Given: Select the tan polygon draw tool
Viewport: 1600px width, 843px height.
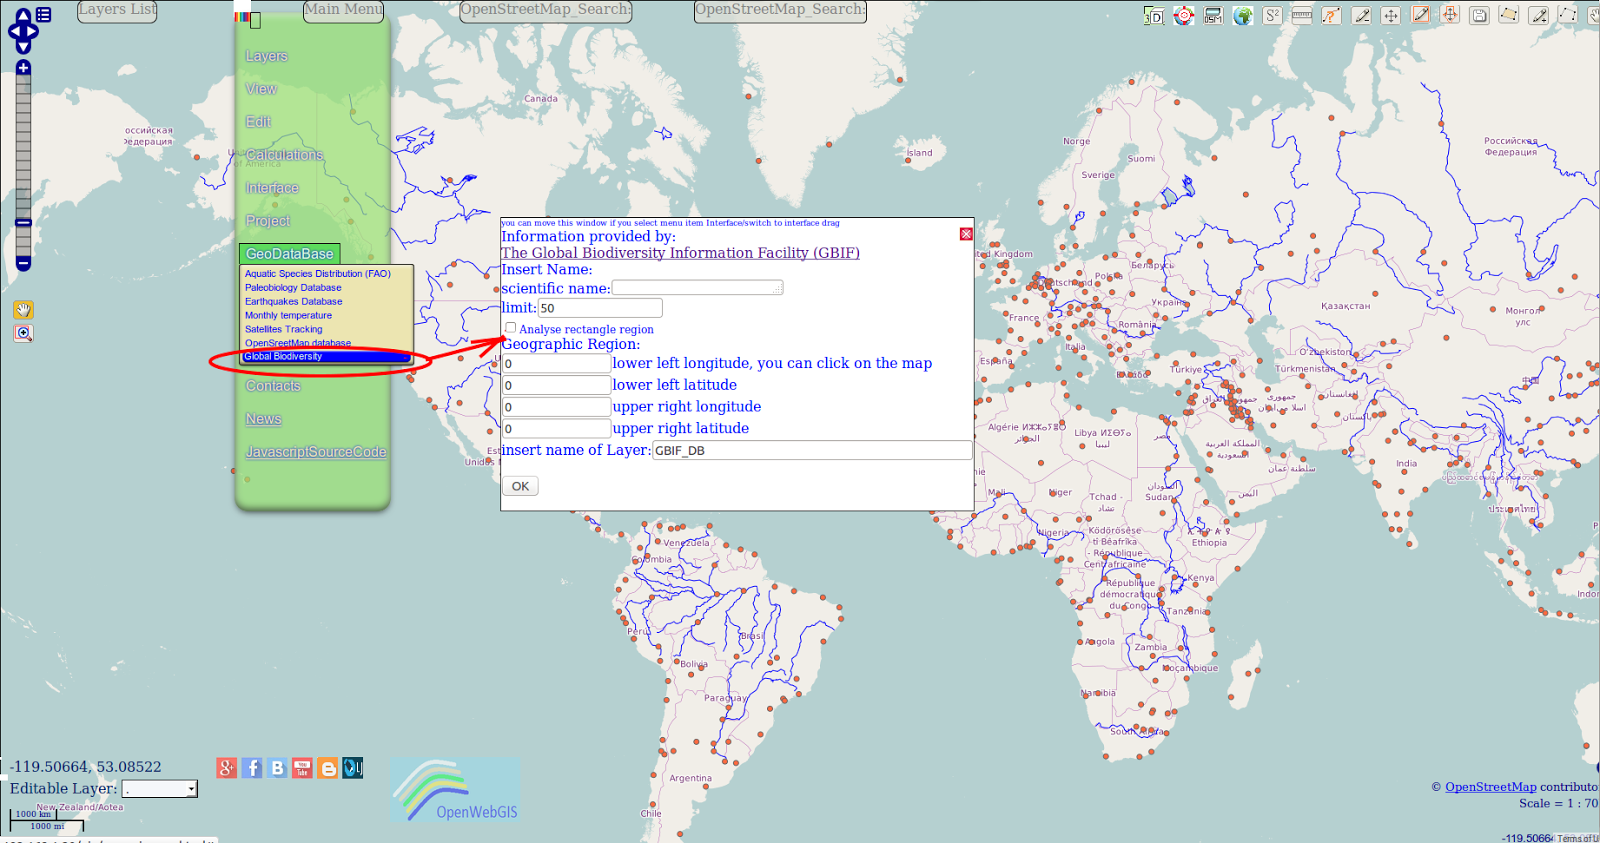Looking at the screenshot, I should pos(1509,15).
